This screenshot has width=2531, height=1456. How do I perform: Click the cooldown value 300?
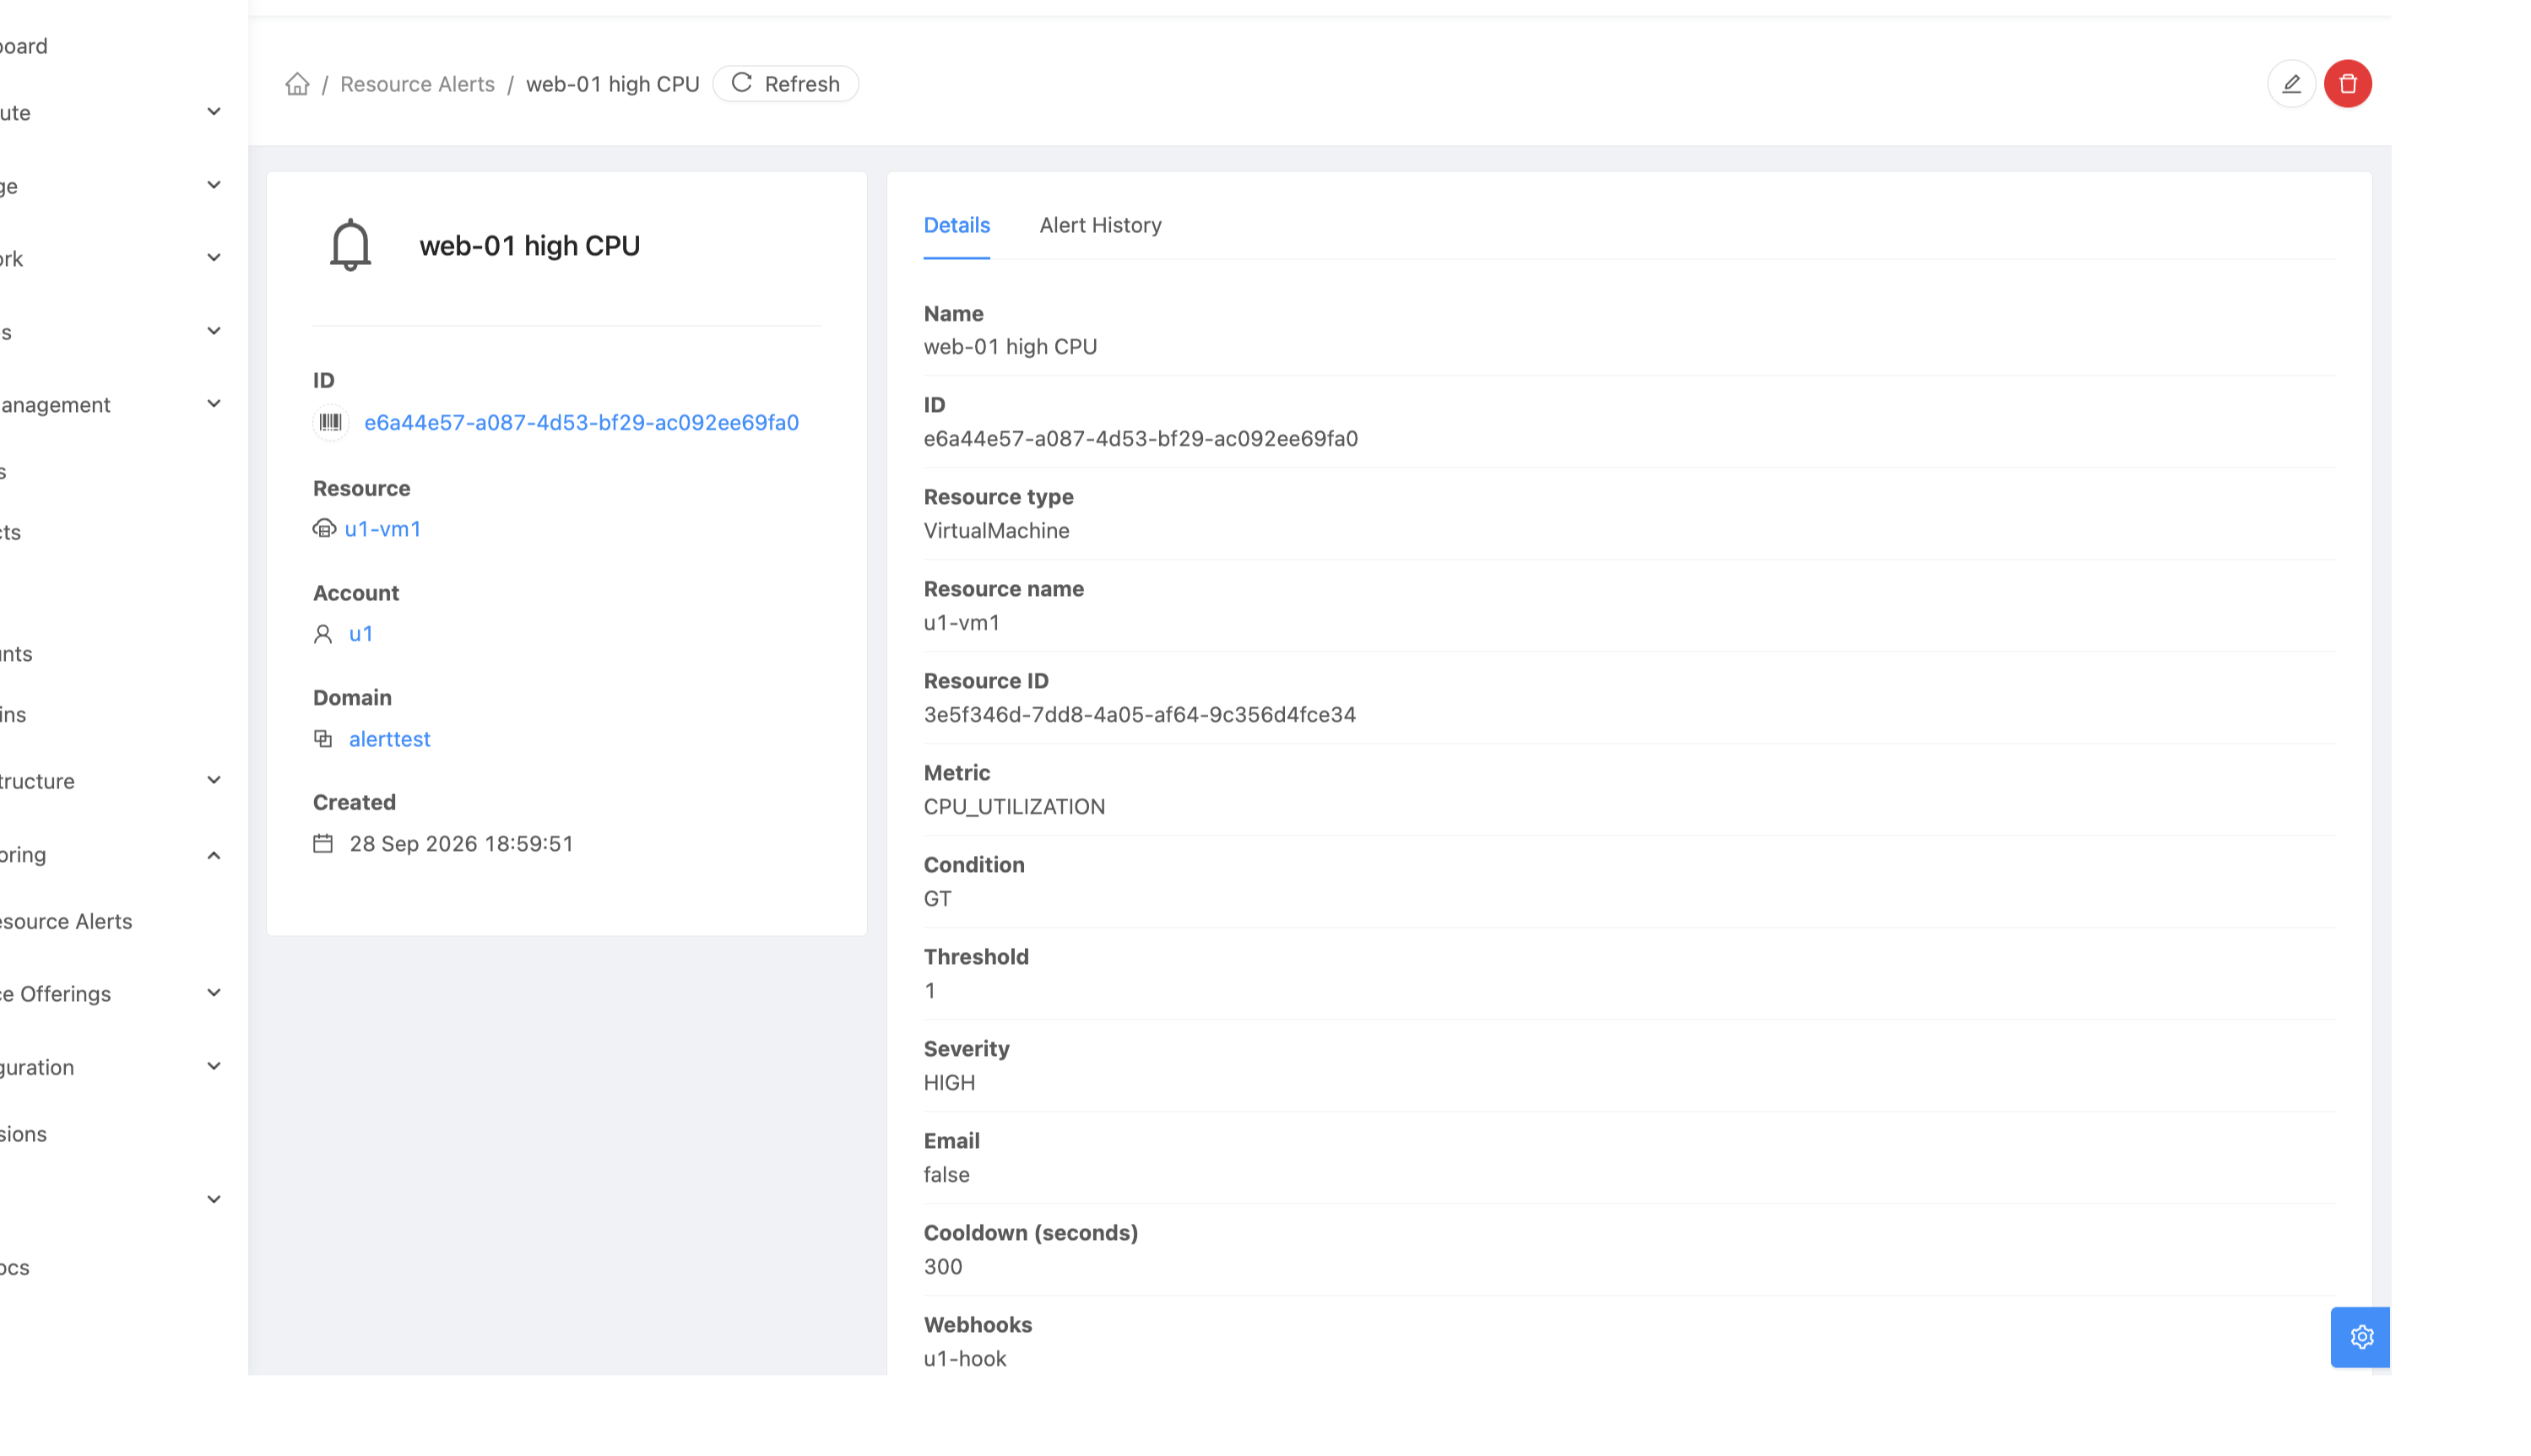(942, 1267)
